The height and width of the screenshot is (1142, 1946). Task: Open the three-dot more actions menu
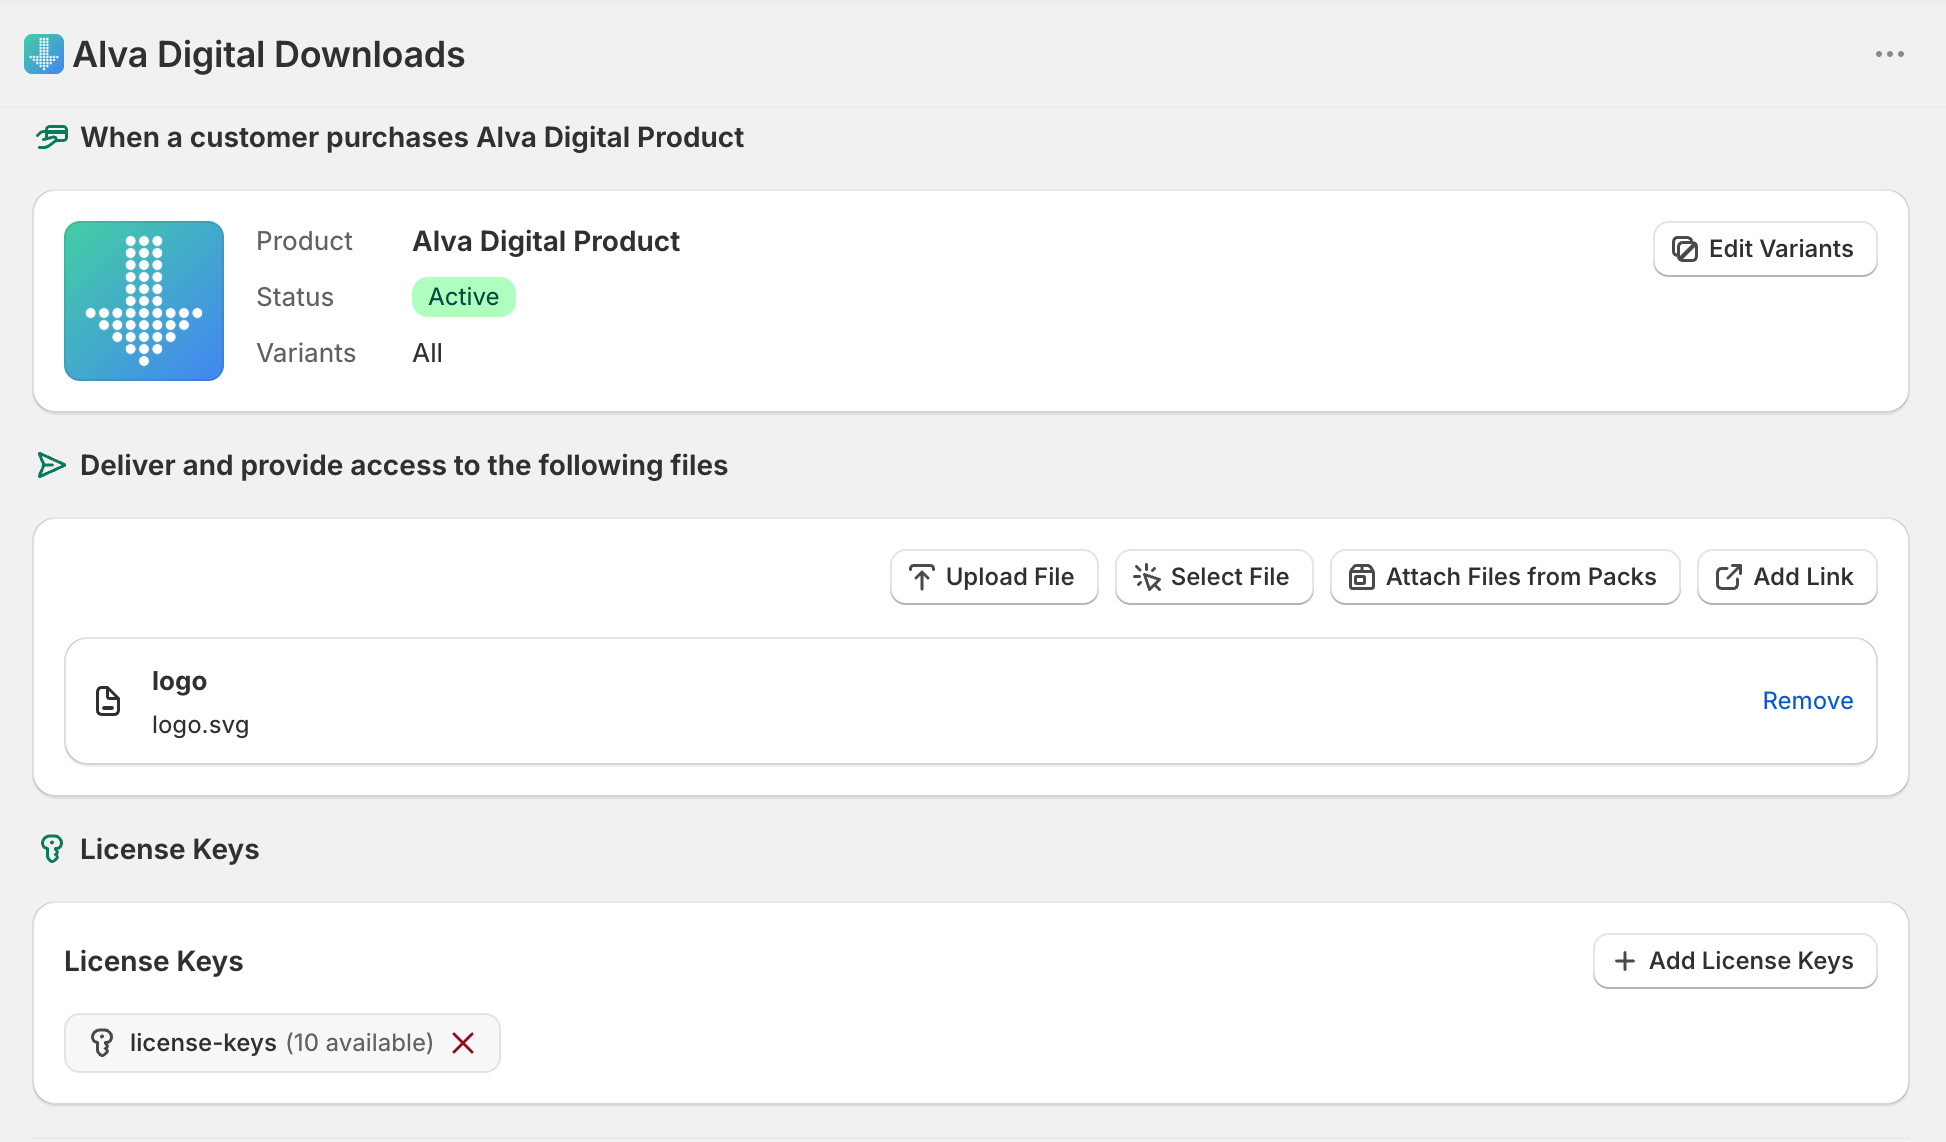coord(1889,54)
